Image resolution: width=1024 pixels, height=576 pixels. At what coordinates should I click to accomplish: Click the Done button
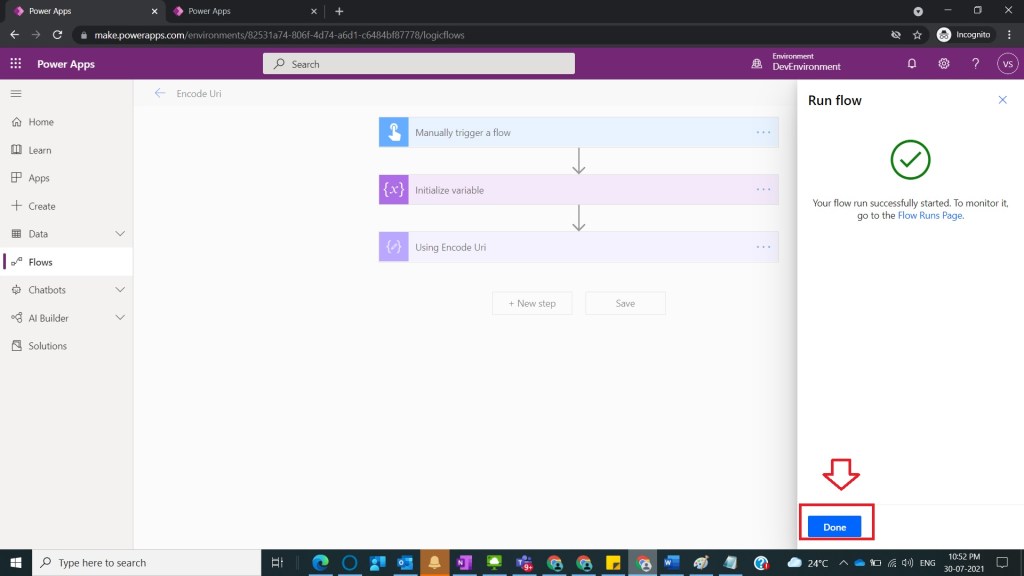[x=834, y=527]
